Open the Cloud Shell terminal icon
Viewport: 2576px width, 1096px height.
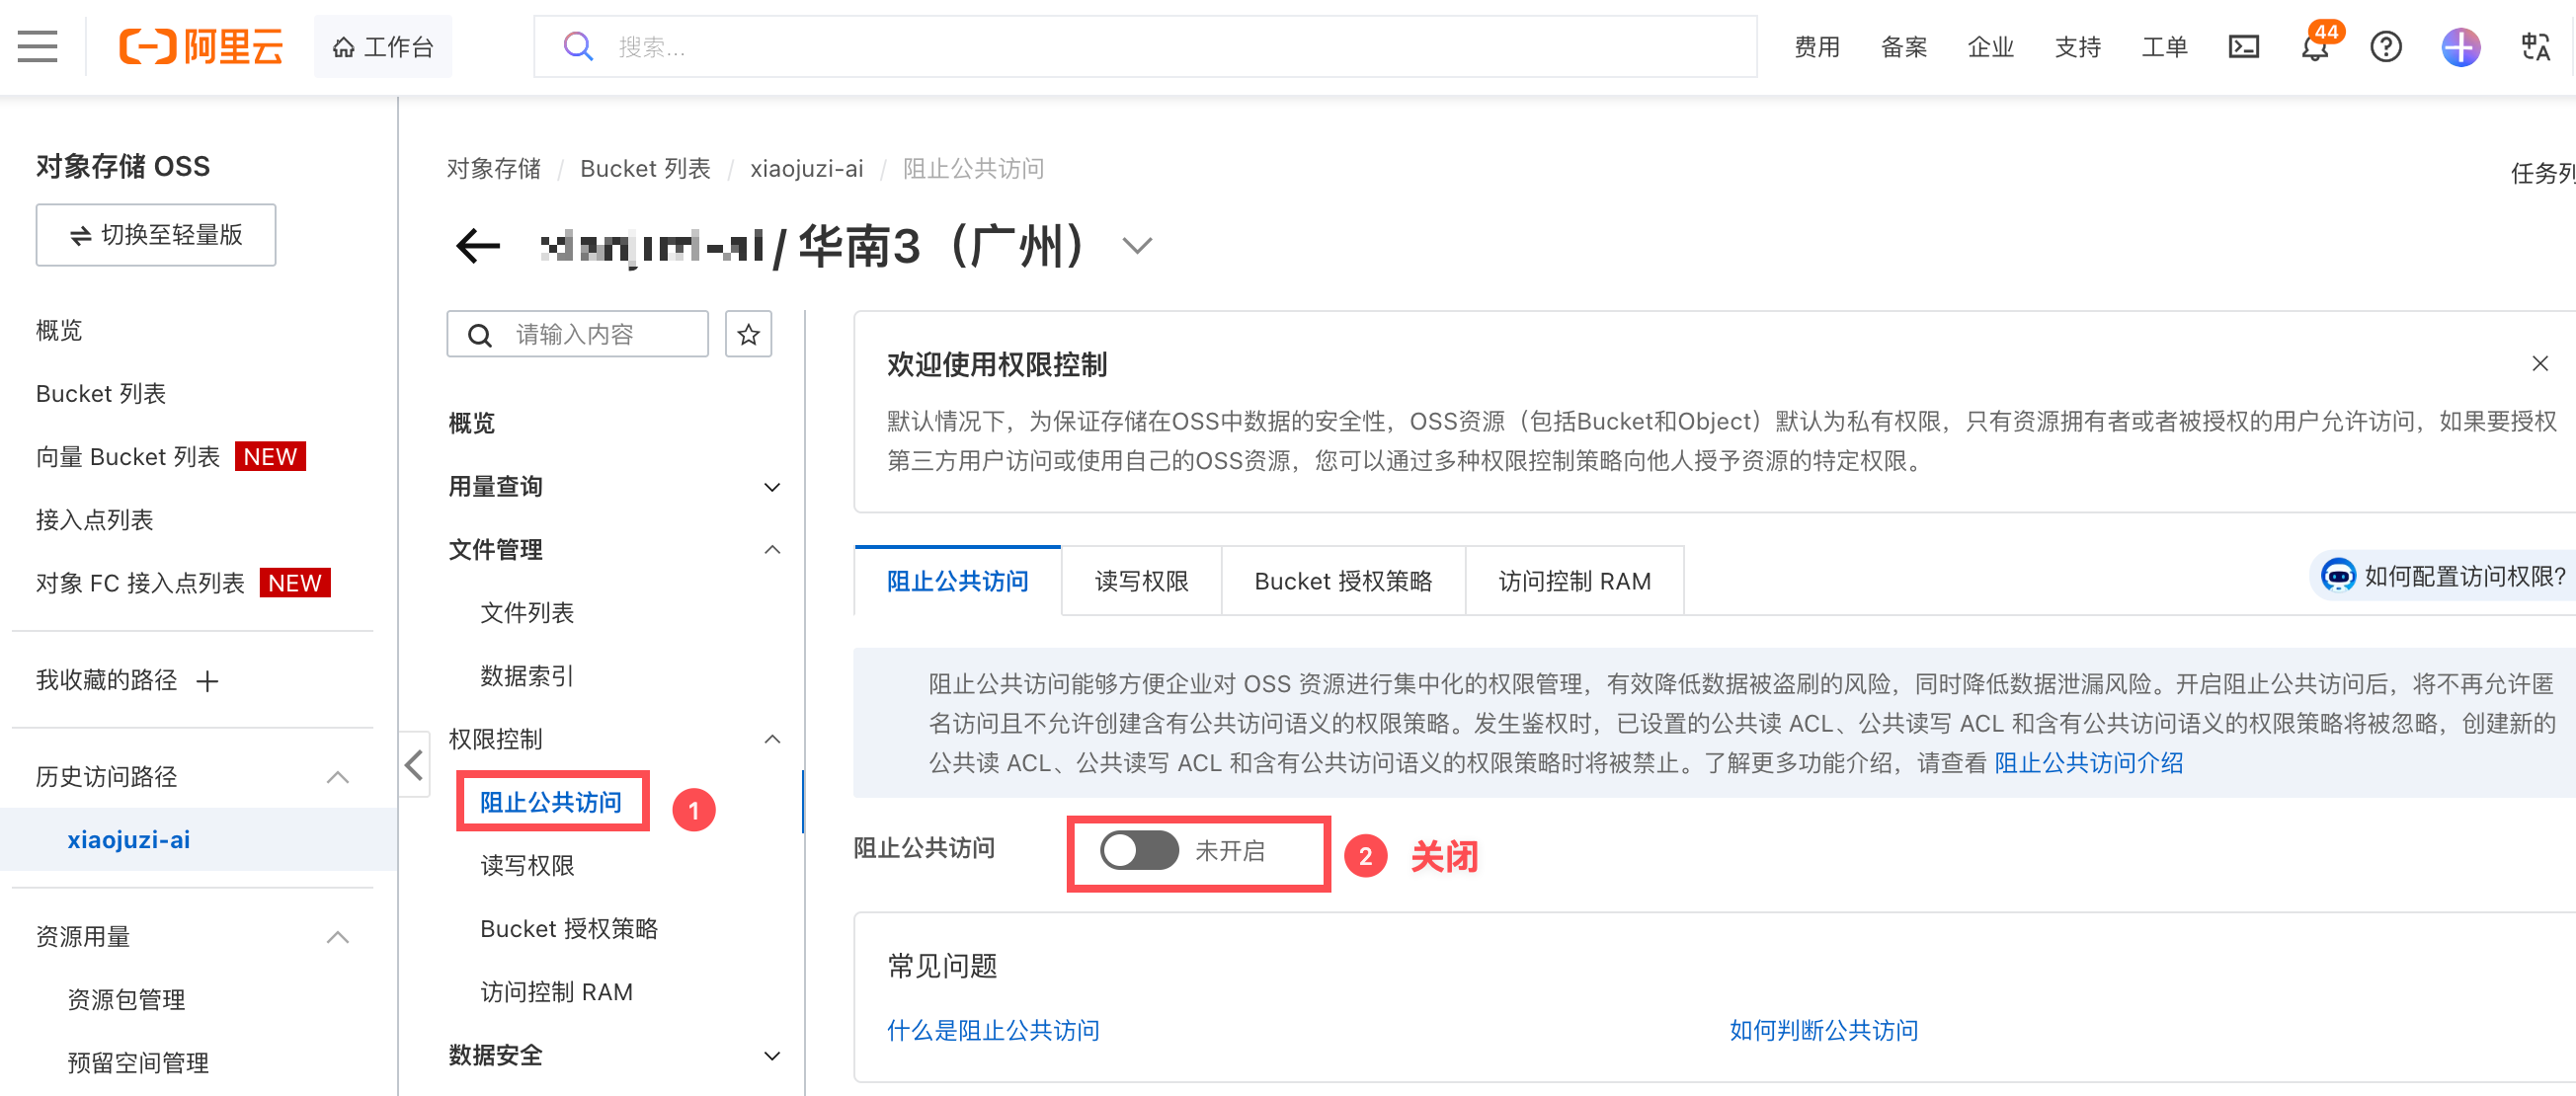tap(2244, 46)
